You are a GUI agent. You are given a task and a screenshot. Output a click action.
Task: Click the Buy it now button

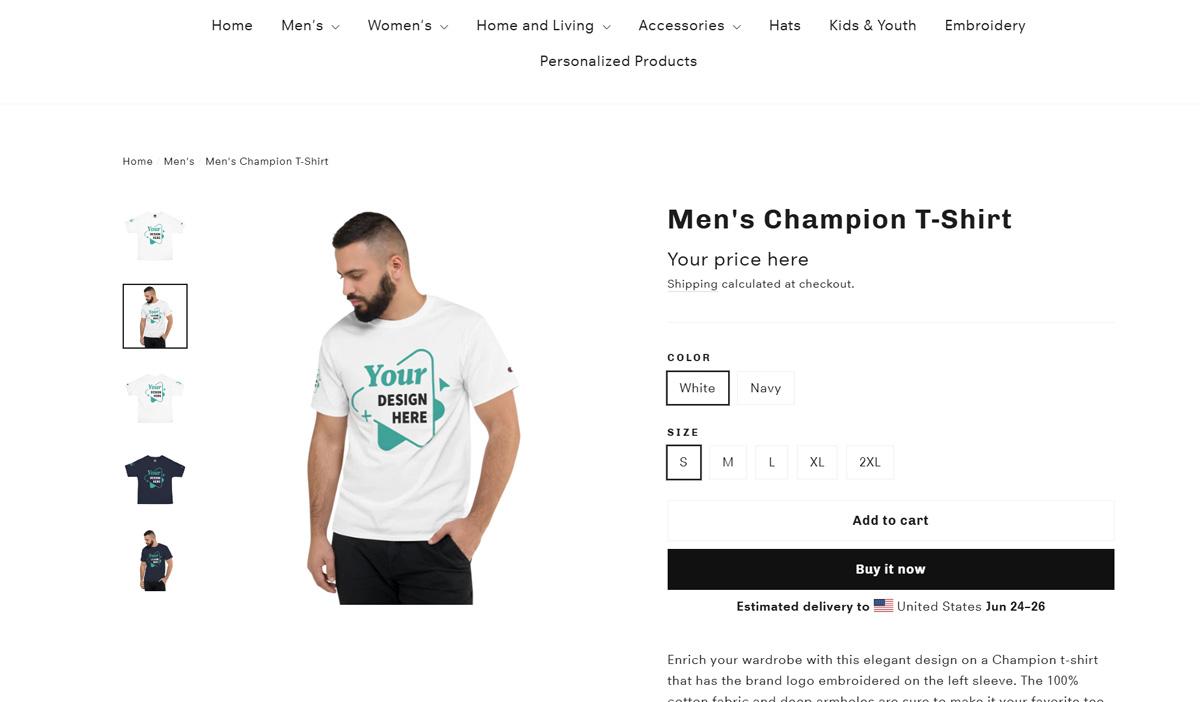pos(890,569)
